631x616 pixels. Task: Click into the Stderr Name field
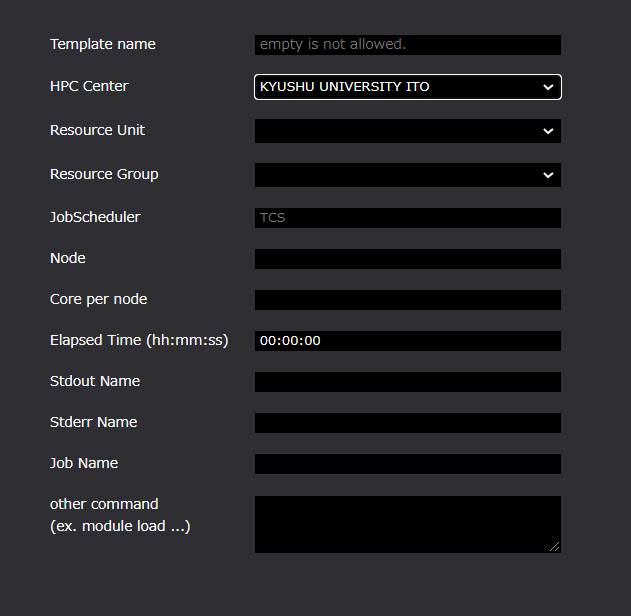[x=407, y=423]
